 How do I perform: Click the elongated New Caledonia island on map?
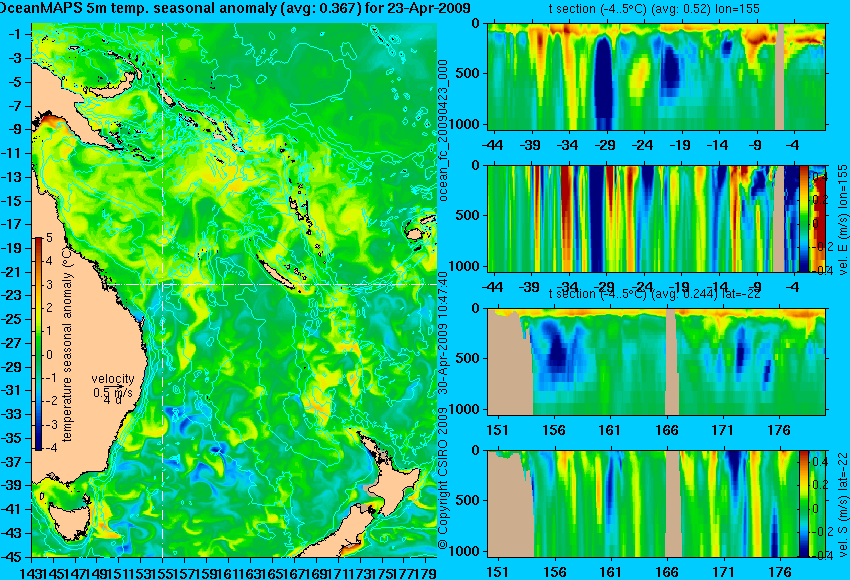coord(281,275)
